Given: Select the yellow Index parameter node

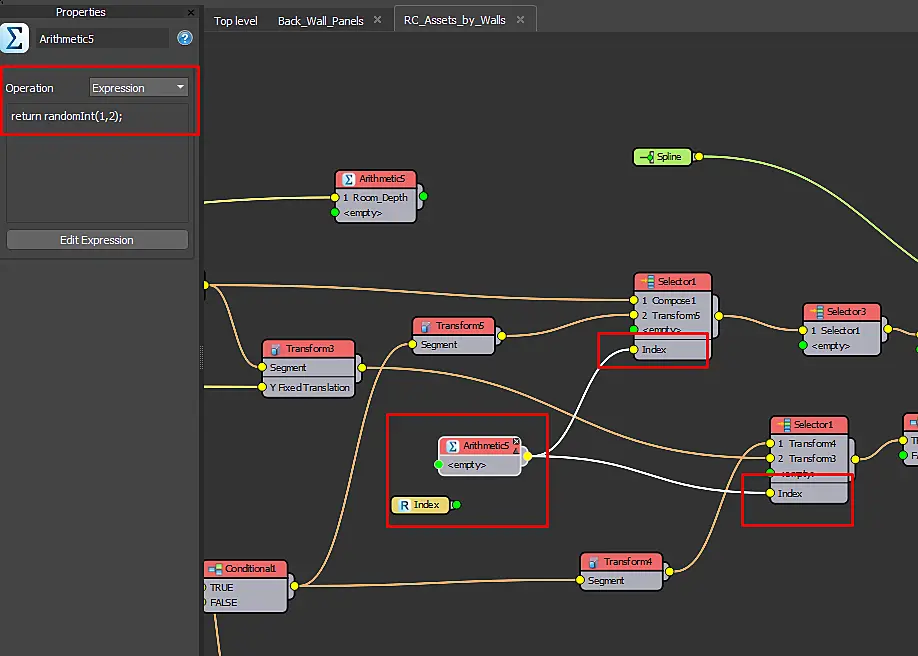Looking at the screenshot, I should (420, 505).
